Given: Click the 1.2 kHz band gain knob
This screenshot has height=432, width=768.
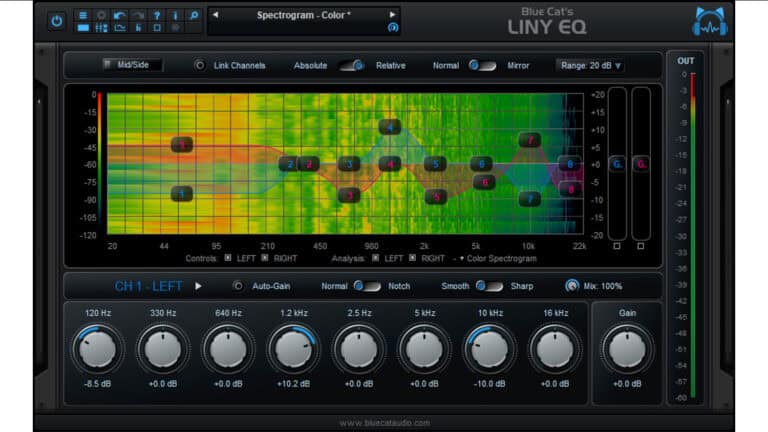Looking at the screenshot, I should tap(293, 350).
